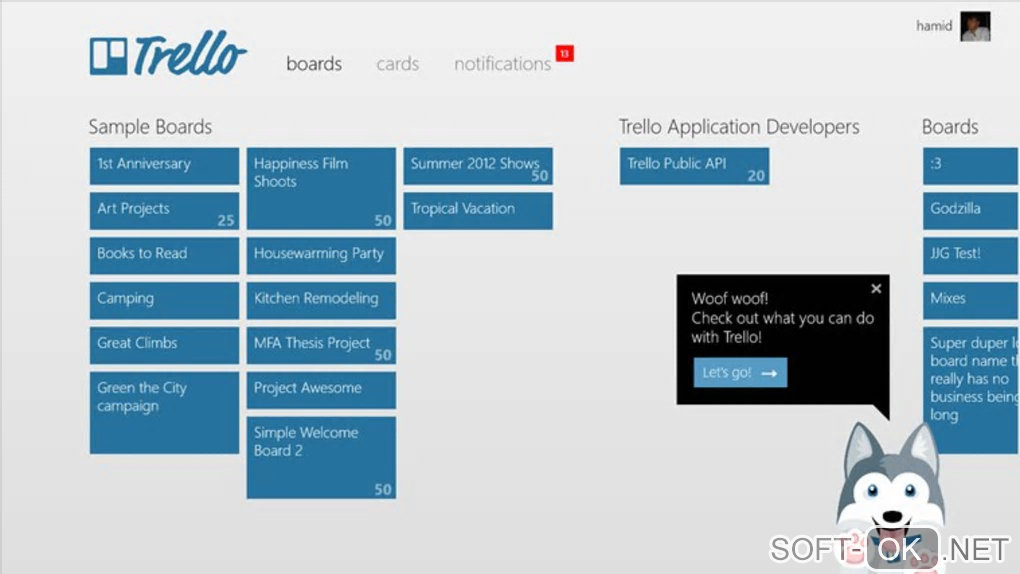Open the Tropical Vacation board

(477, 211)
